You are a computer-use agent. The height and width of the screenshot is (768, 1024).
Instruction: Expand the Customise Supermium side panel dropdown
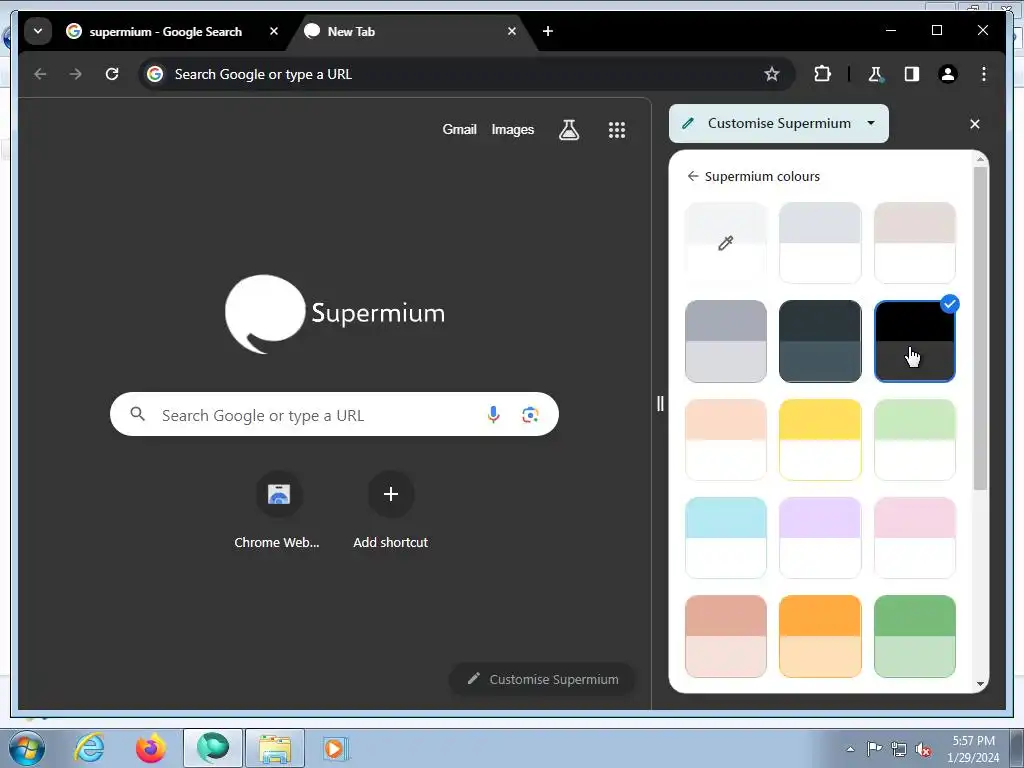tap(778, 123)
